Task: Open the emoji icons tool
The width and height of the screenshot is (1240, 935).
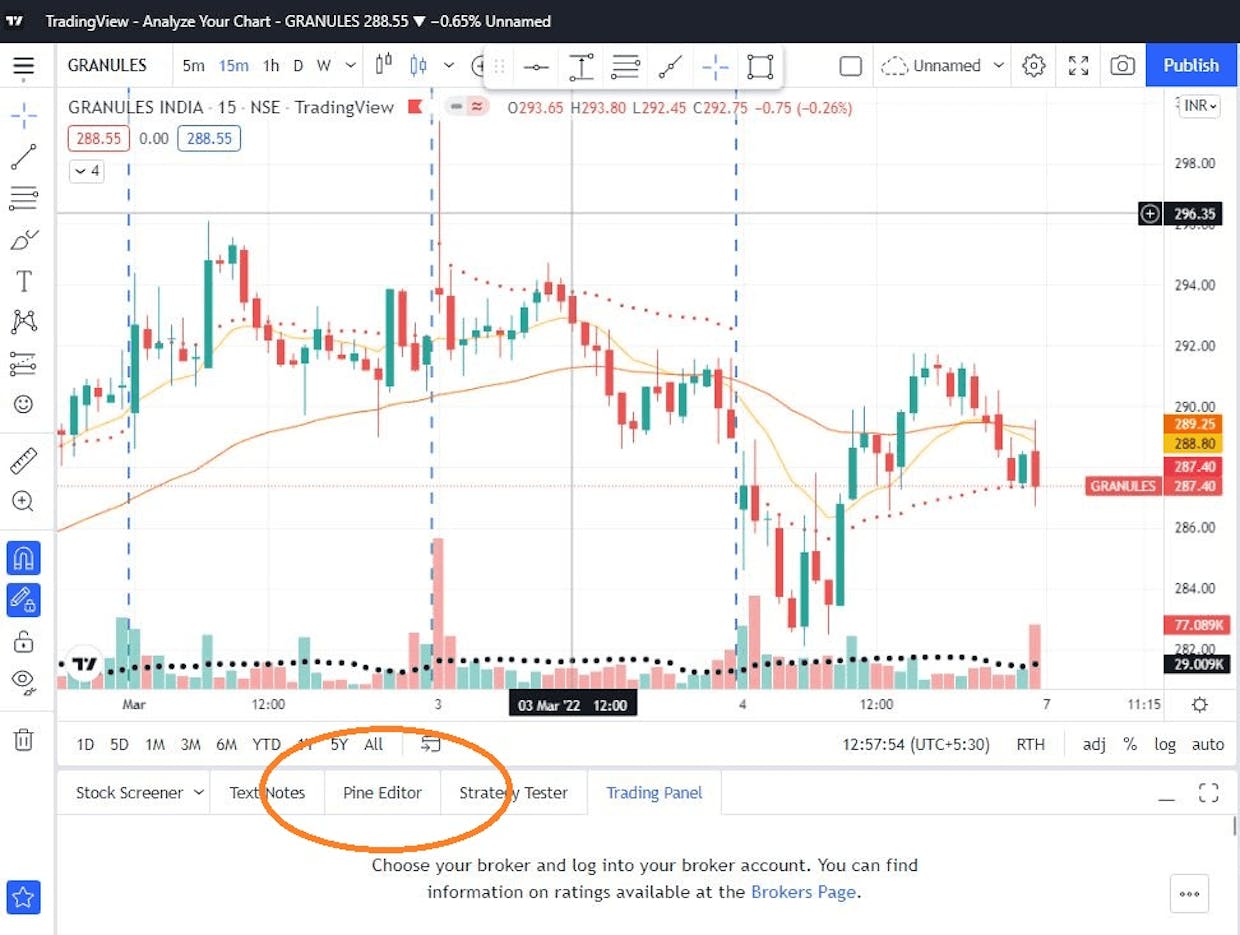Action: coord(23,405)
